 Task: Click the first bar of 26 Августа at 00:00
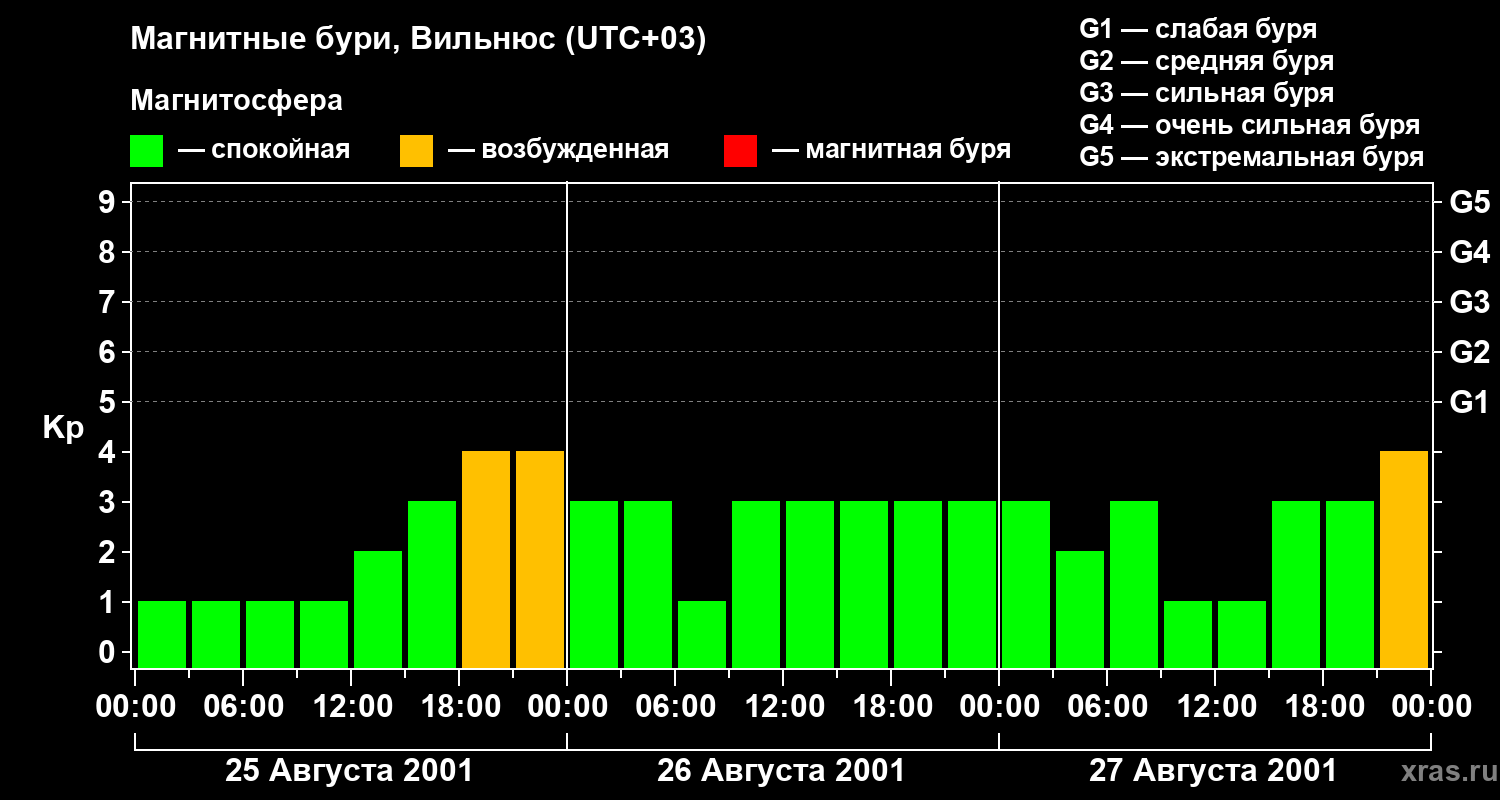pyautogui.click(x=594, y=584)
